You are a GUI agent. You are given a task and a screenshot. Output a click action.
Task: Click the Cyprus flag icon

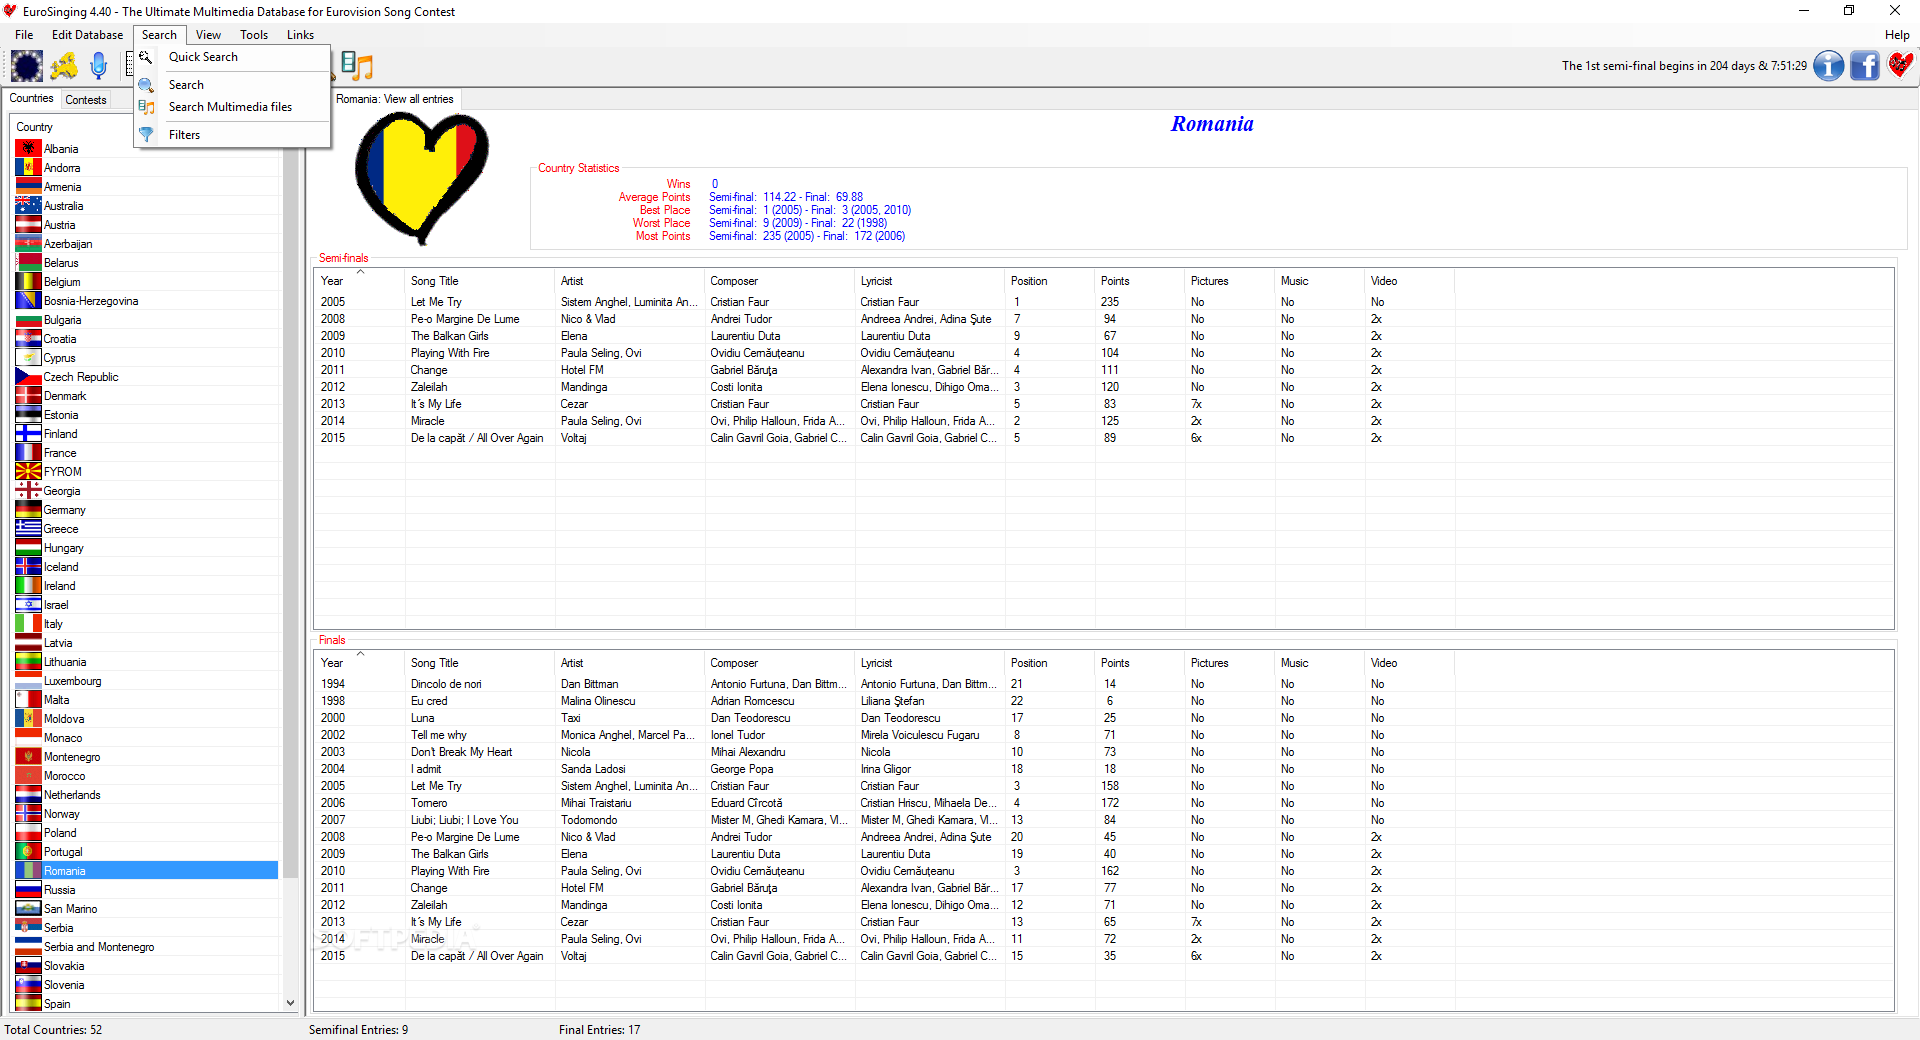28,358
